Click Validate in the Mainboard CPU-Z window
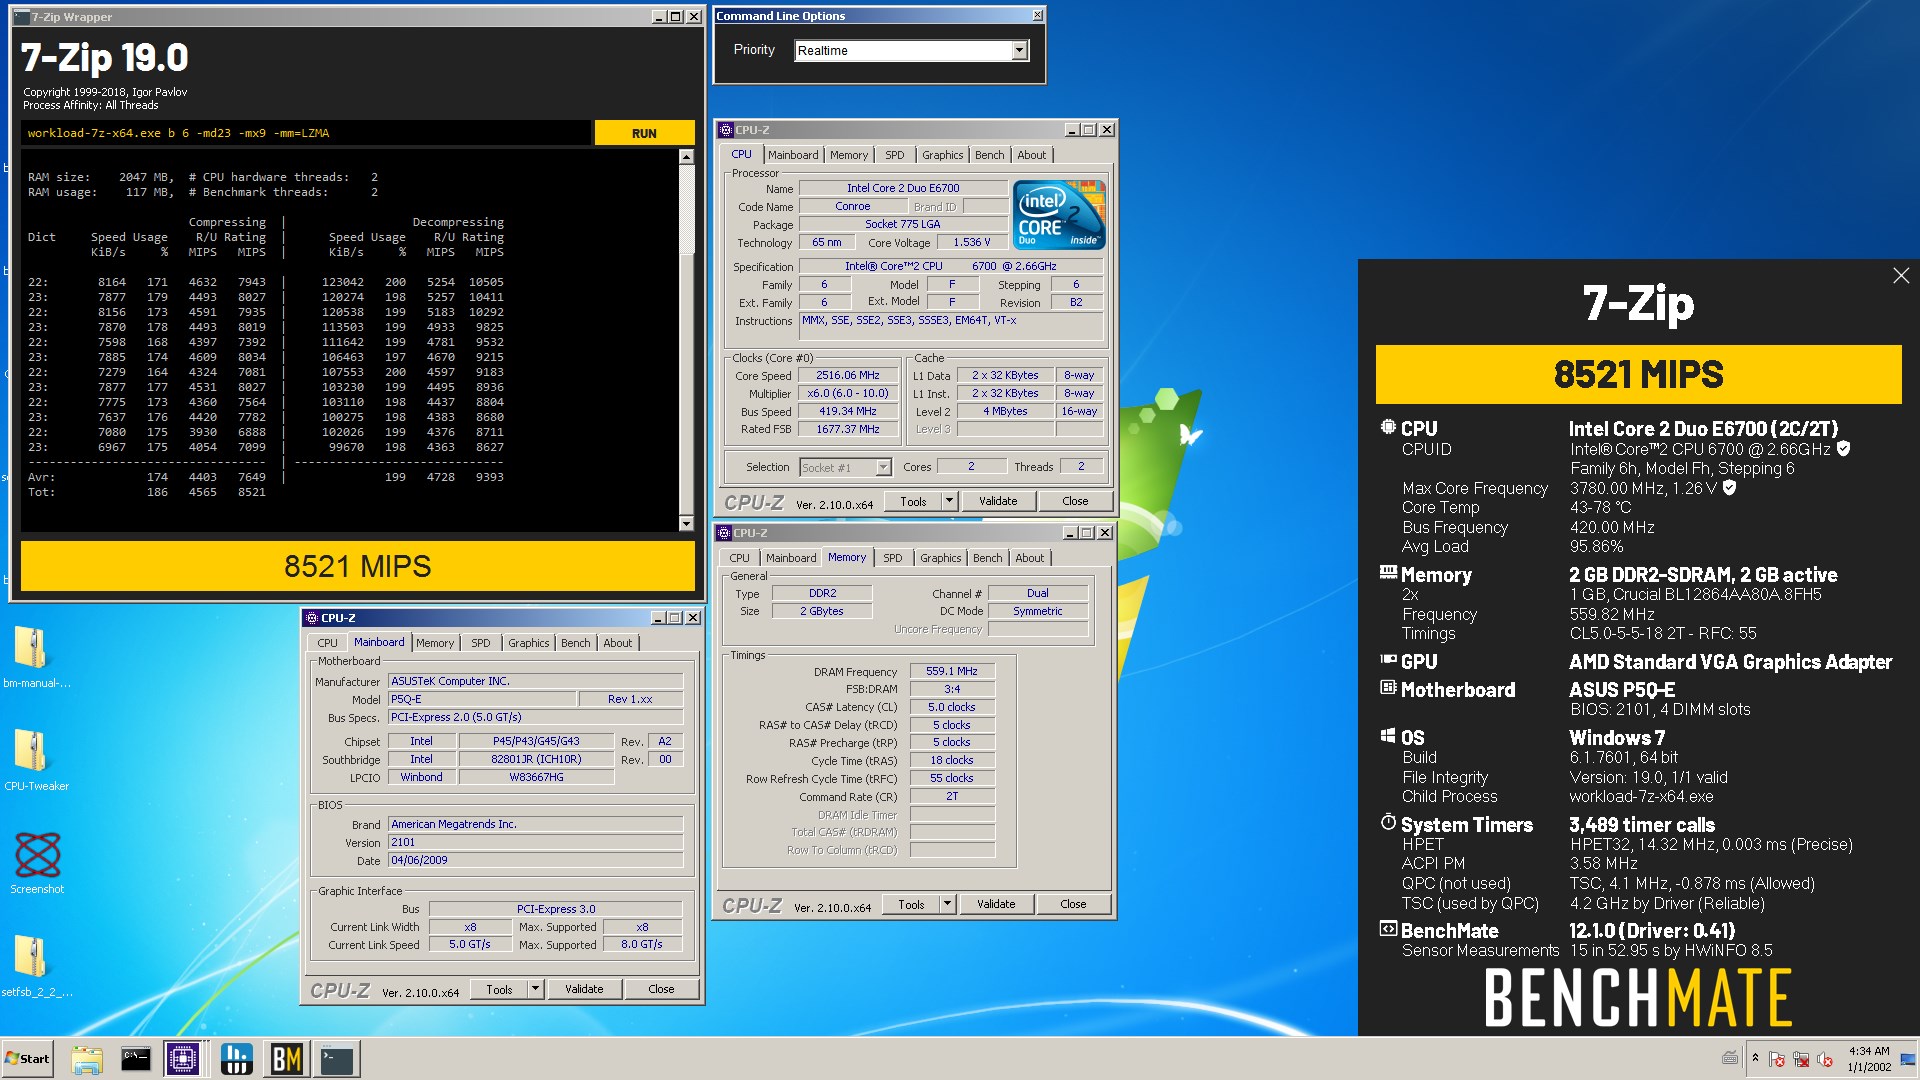The height and width of the screenshot is (1080, 1920). coord(584,989)
